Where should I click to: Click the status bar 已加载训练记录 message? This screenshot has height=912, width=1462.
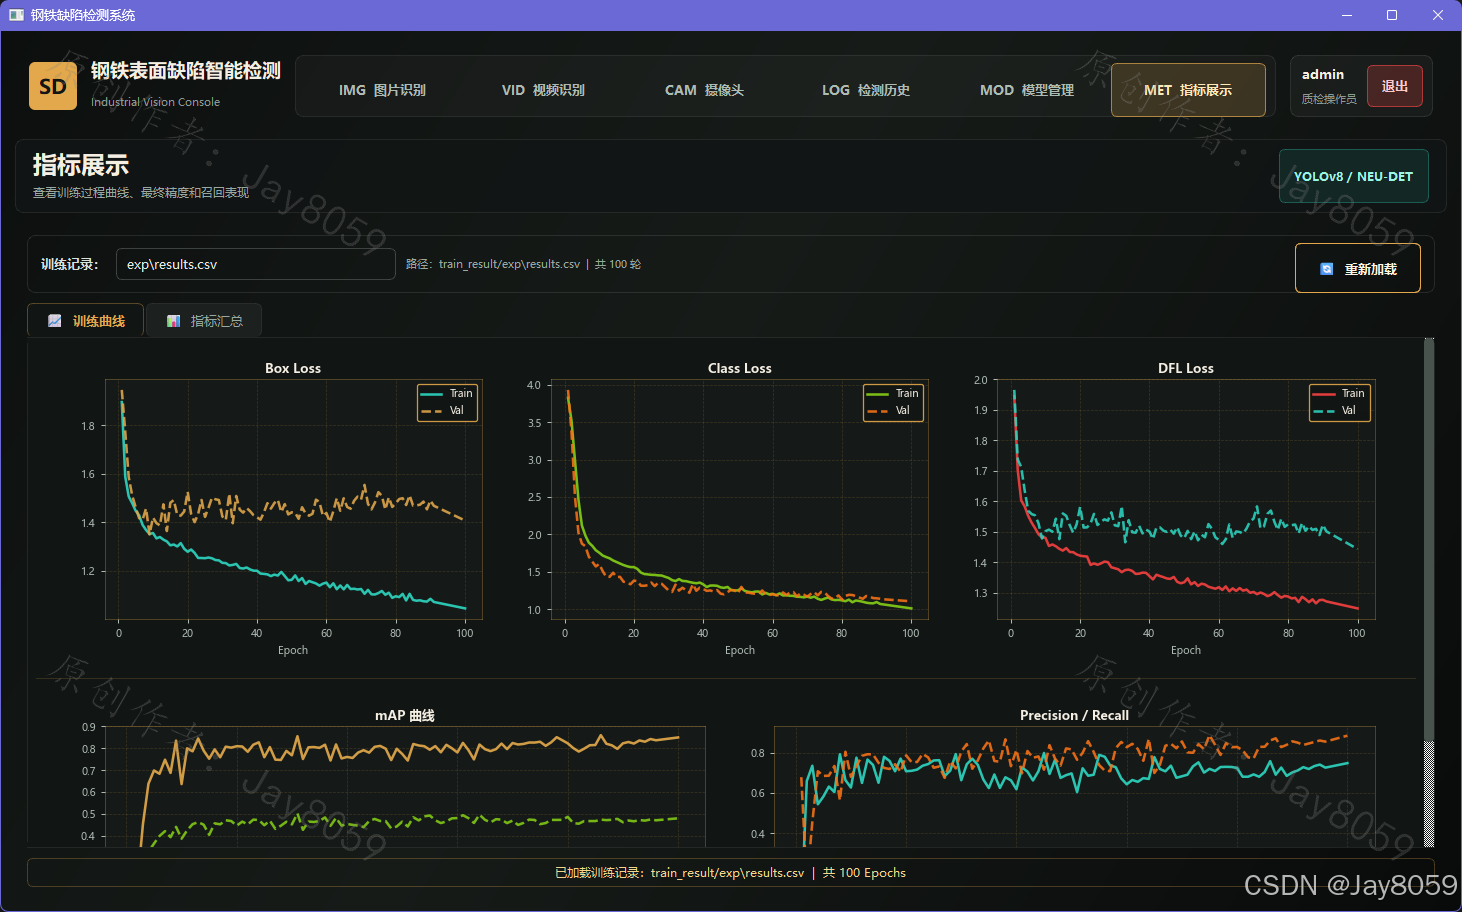pyautogui.click(x=730, y=872)
